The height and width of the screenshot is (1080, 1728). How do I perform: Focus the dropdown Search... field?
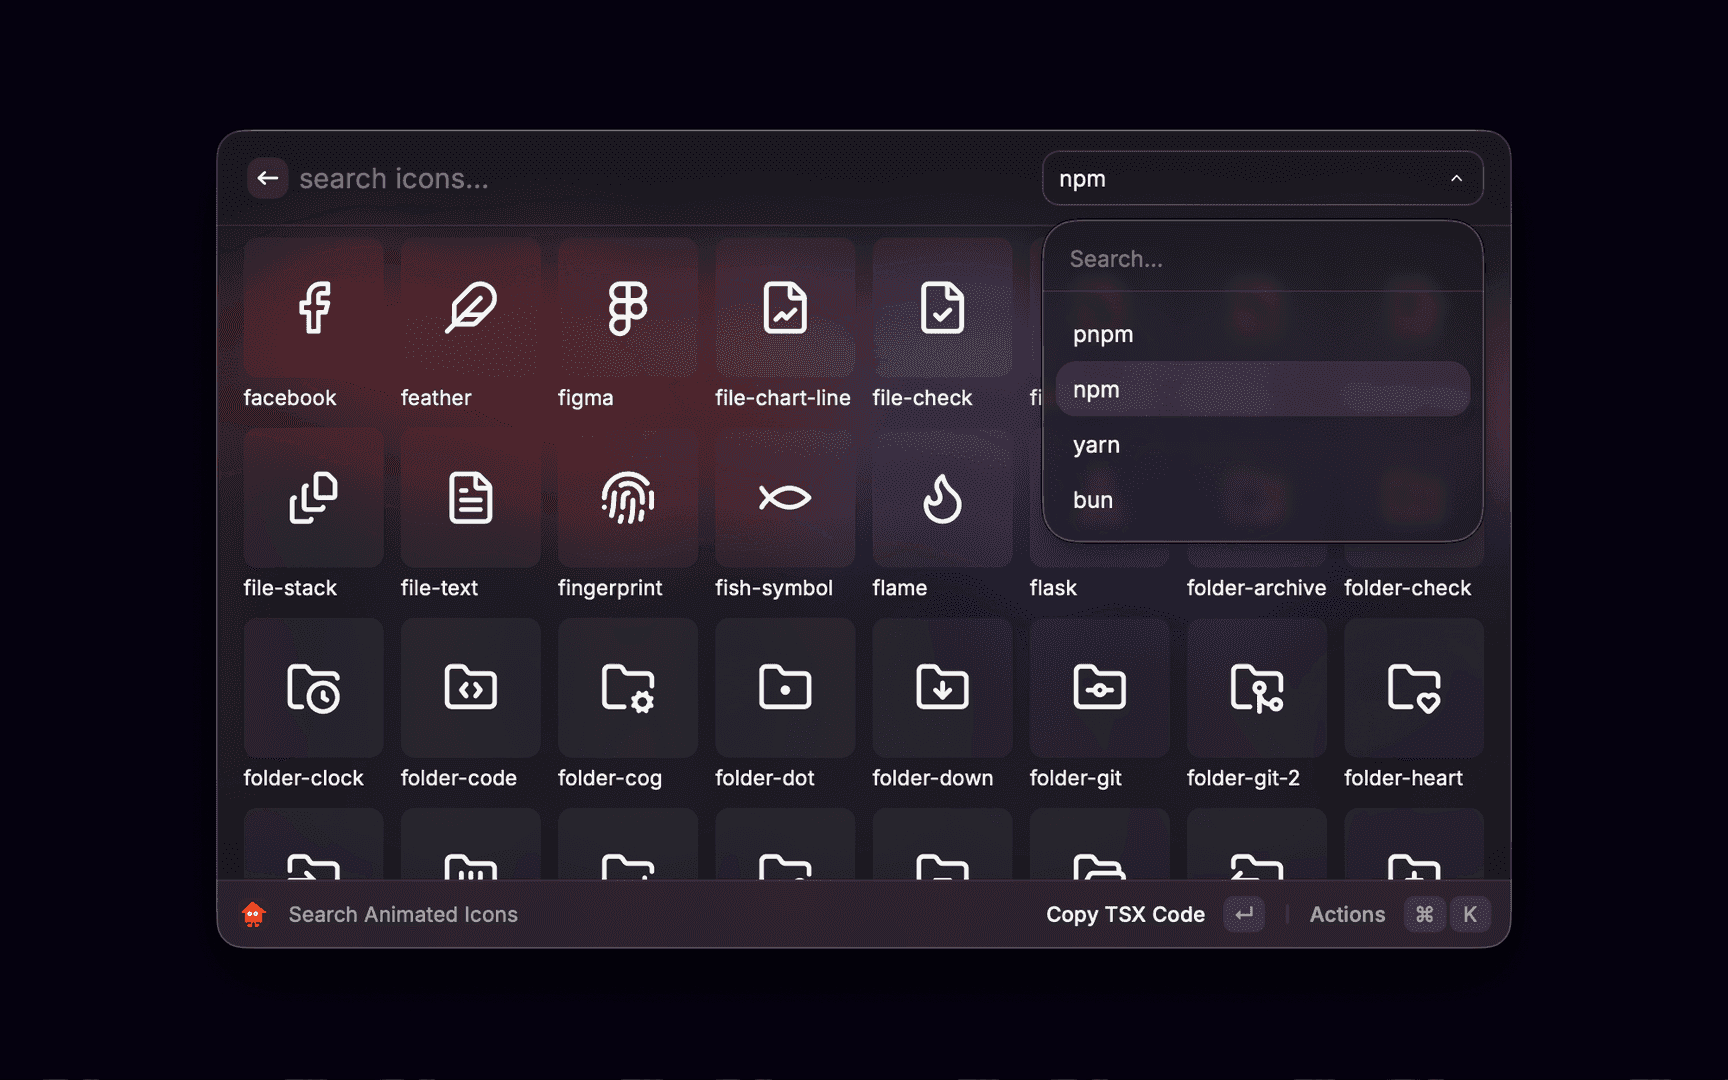pos(1262,259)
